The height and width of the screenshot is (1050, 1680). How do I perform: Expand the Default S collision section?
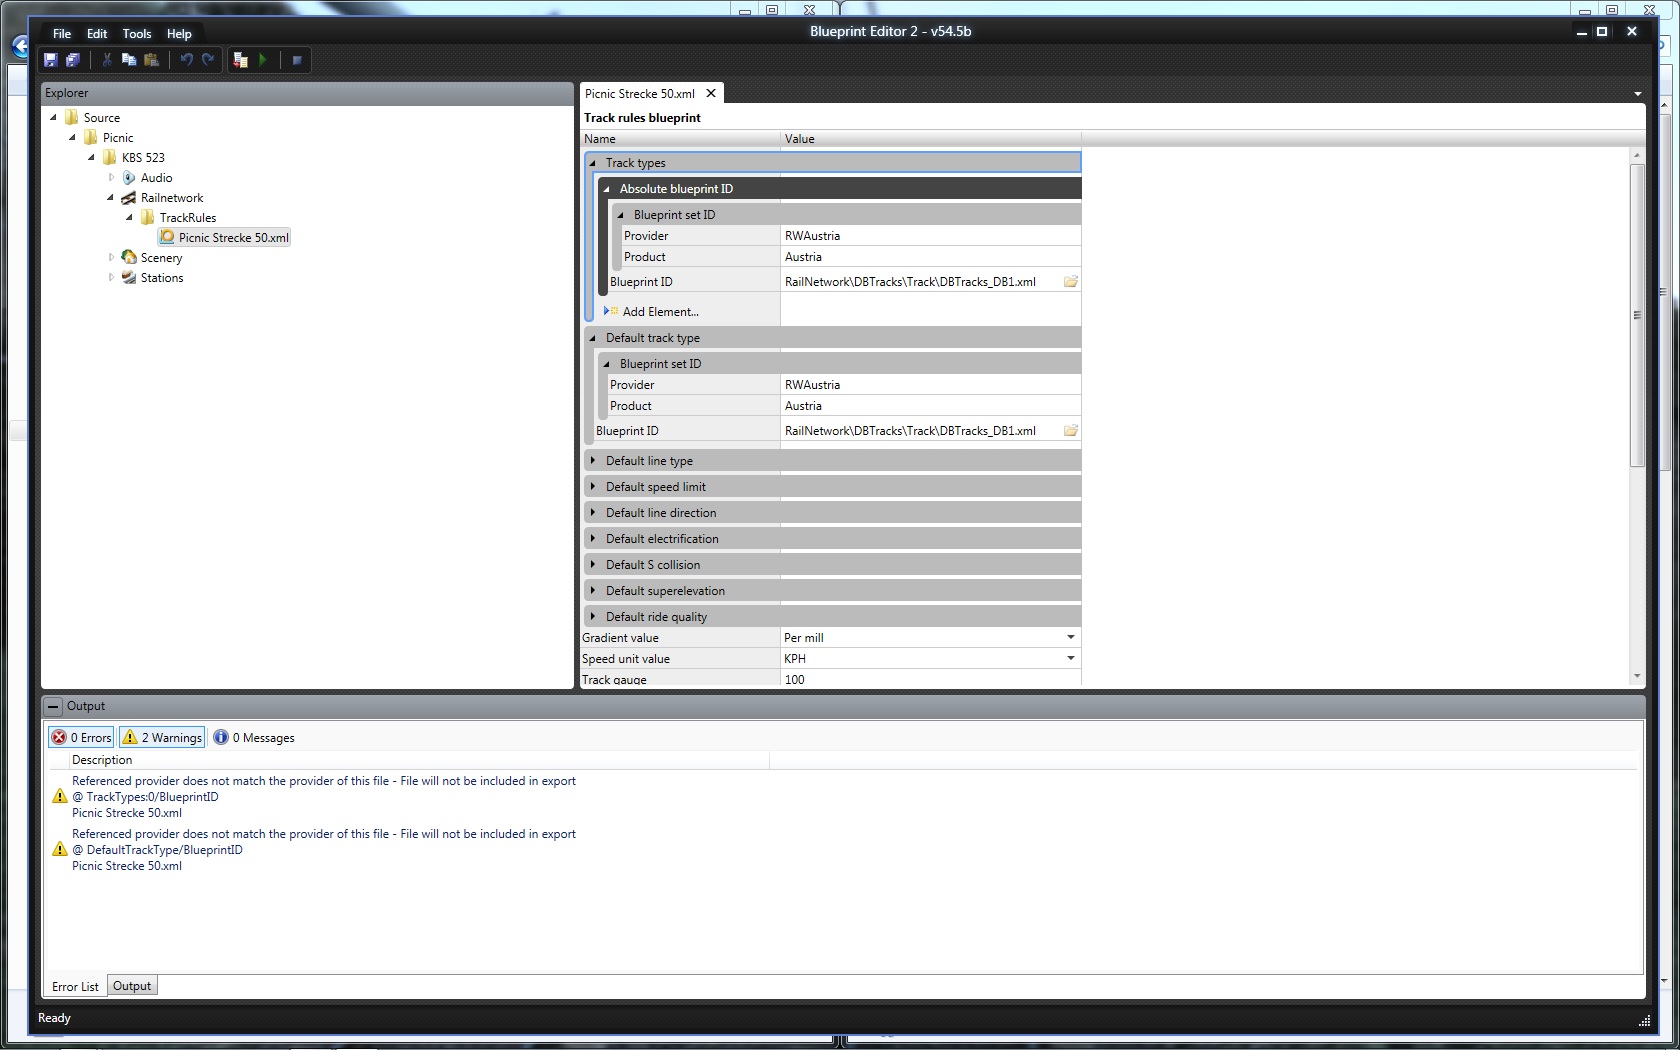pyautogui.click(x=593, y=565)
